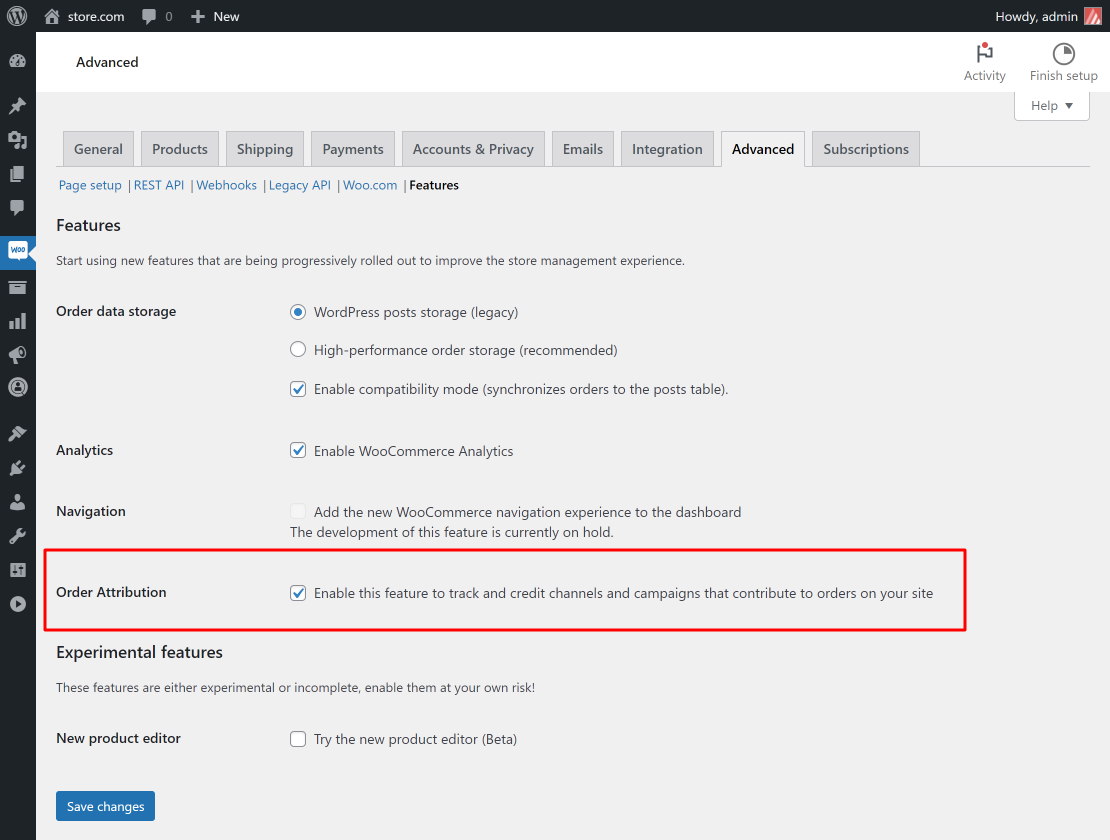This screenshot has width=1110, height=840.
Task: Click the current Features sub-section
Action: [434, 185]
